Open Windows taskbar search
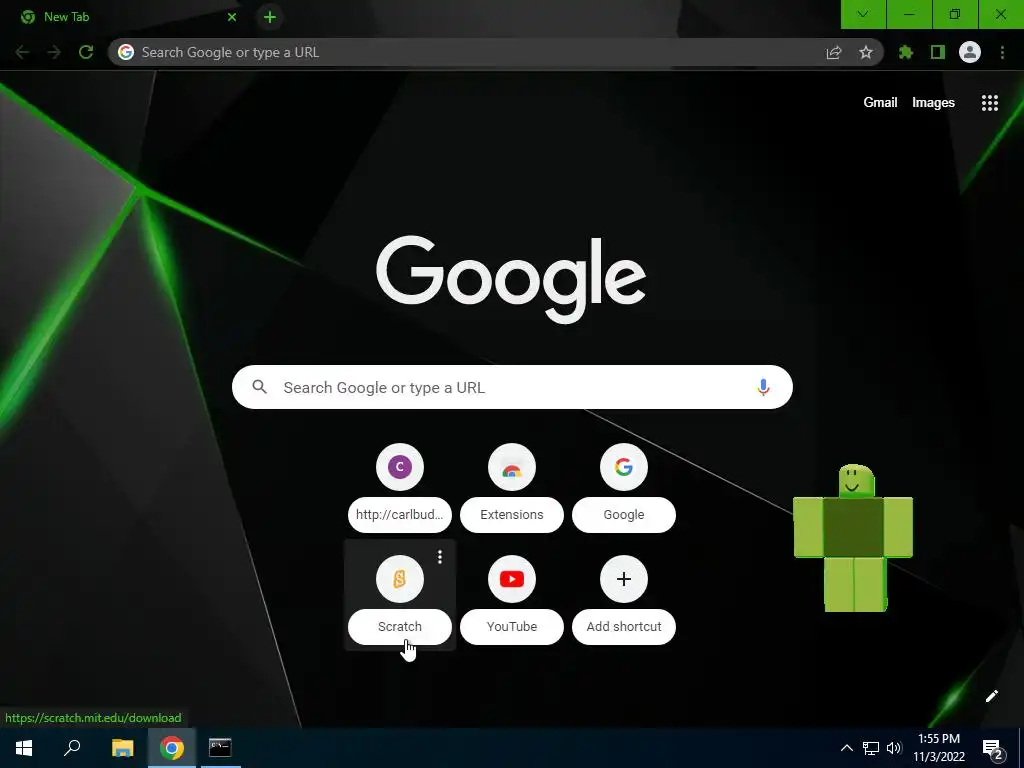The width and height of the screenshot is (1024, 768). point(72,748)
